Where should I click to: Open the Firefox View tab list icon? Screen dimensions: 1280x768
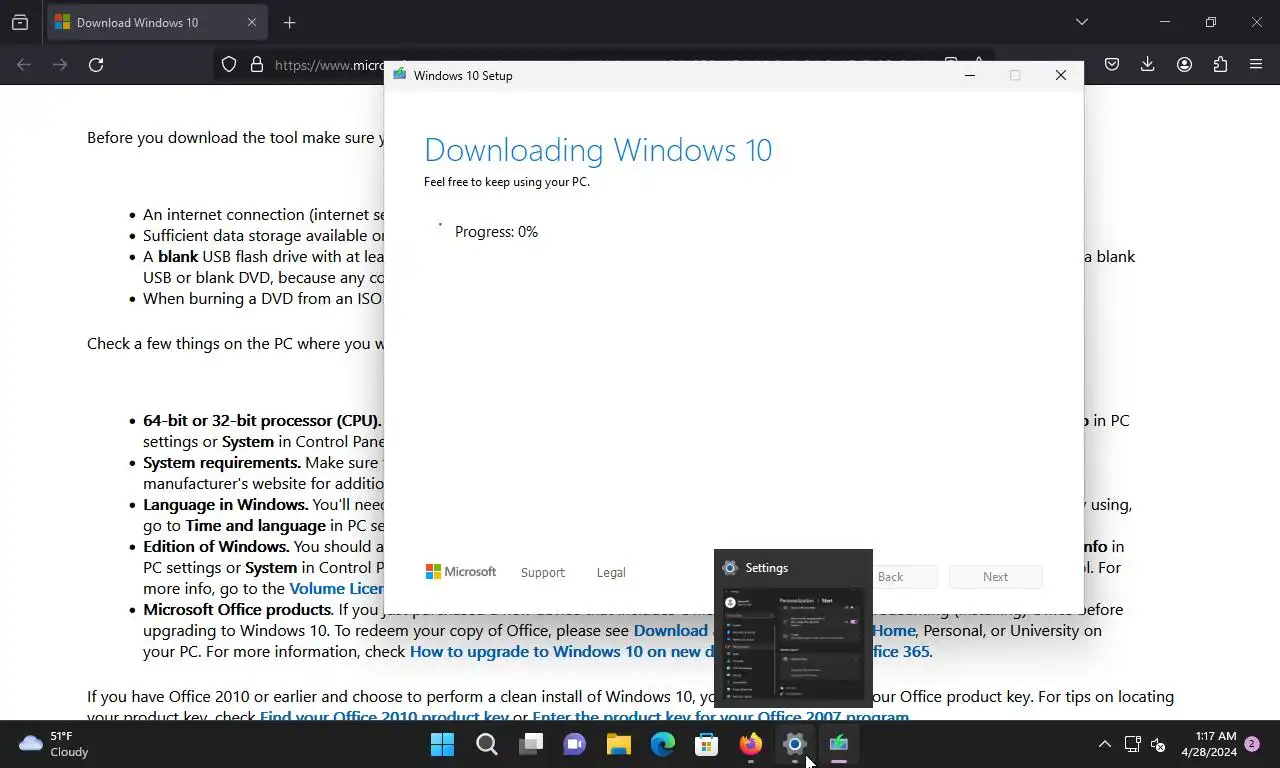[20, 22]
